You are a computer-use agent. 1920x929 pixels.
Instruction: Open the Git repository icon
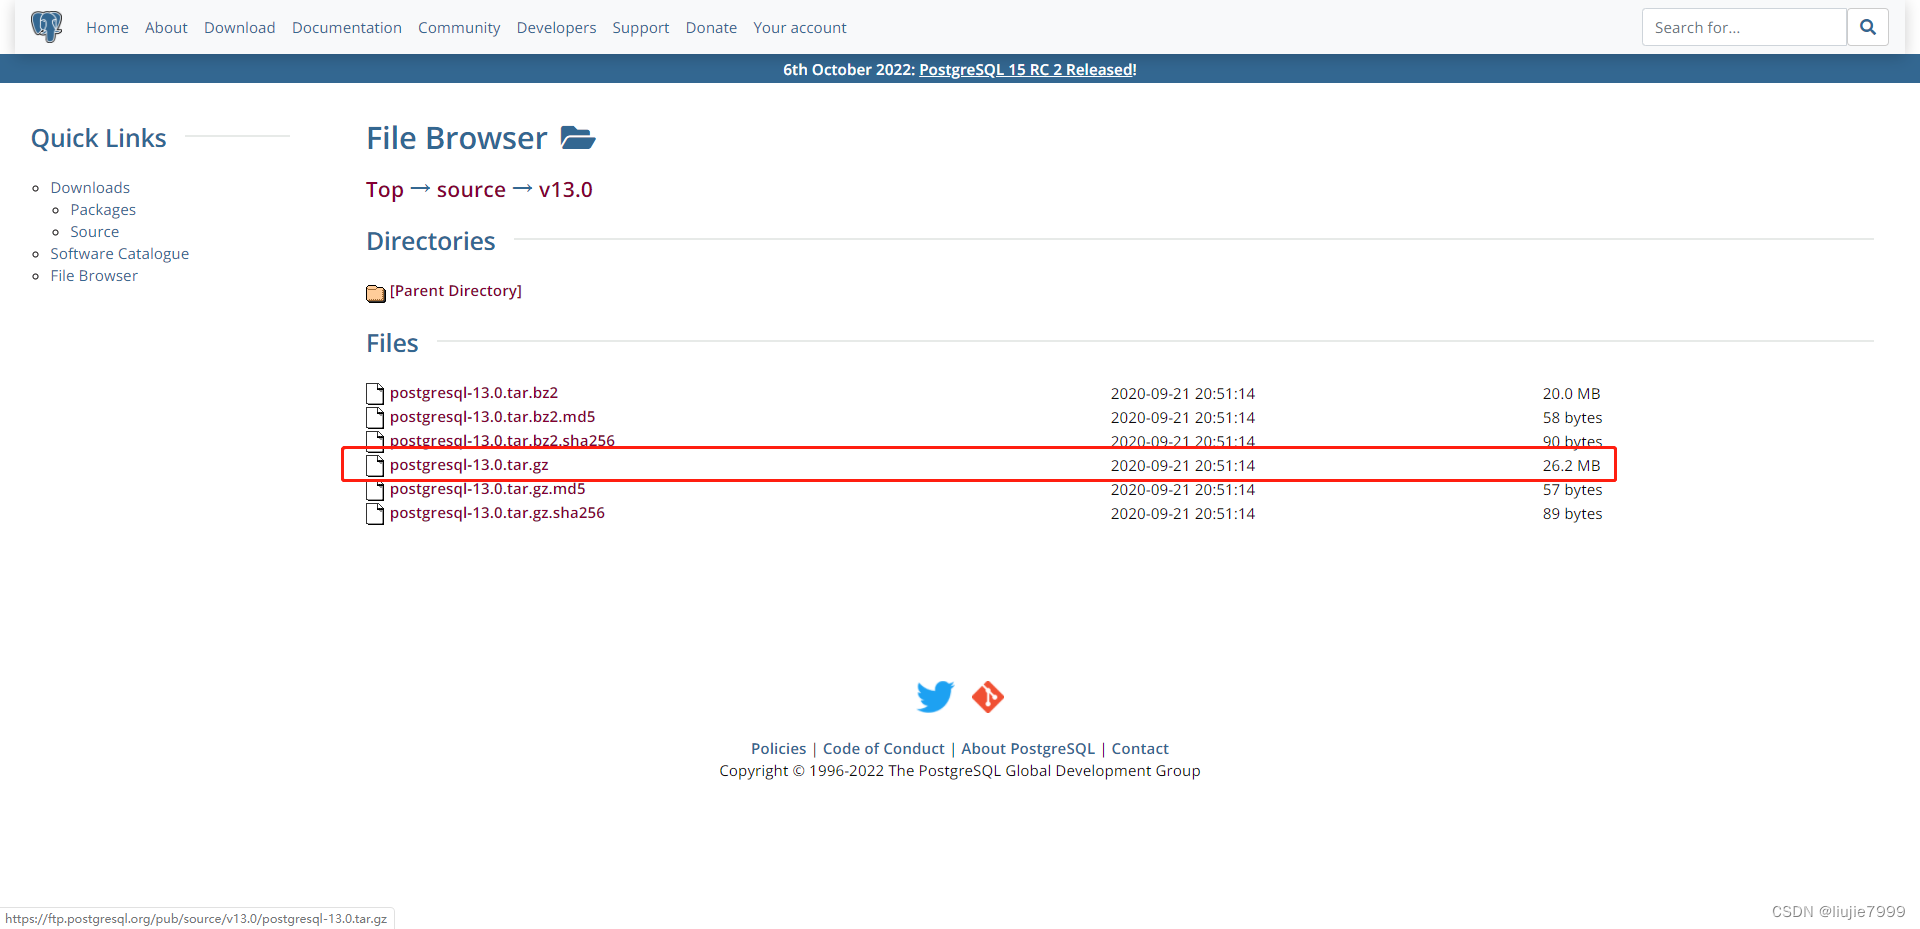(x=988, y=696)
